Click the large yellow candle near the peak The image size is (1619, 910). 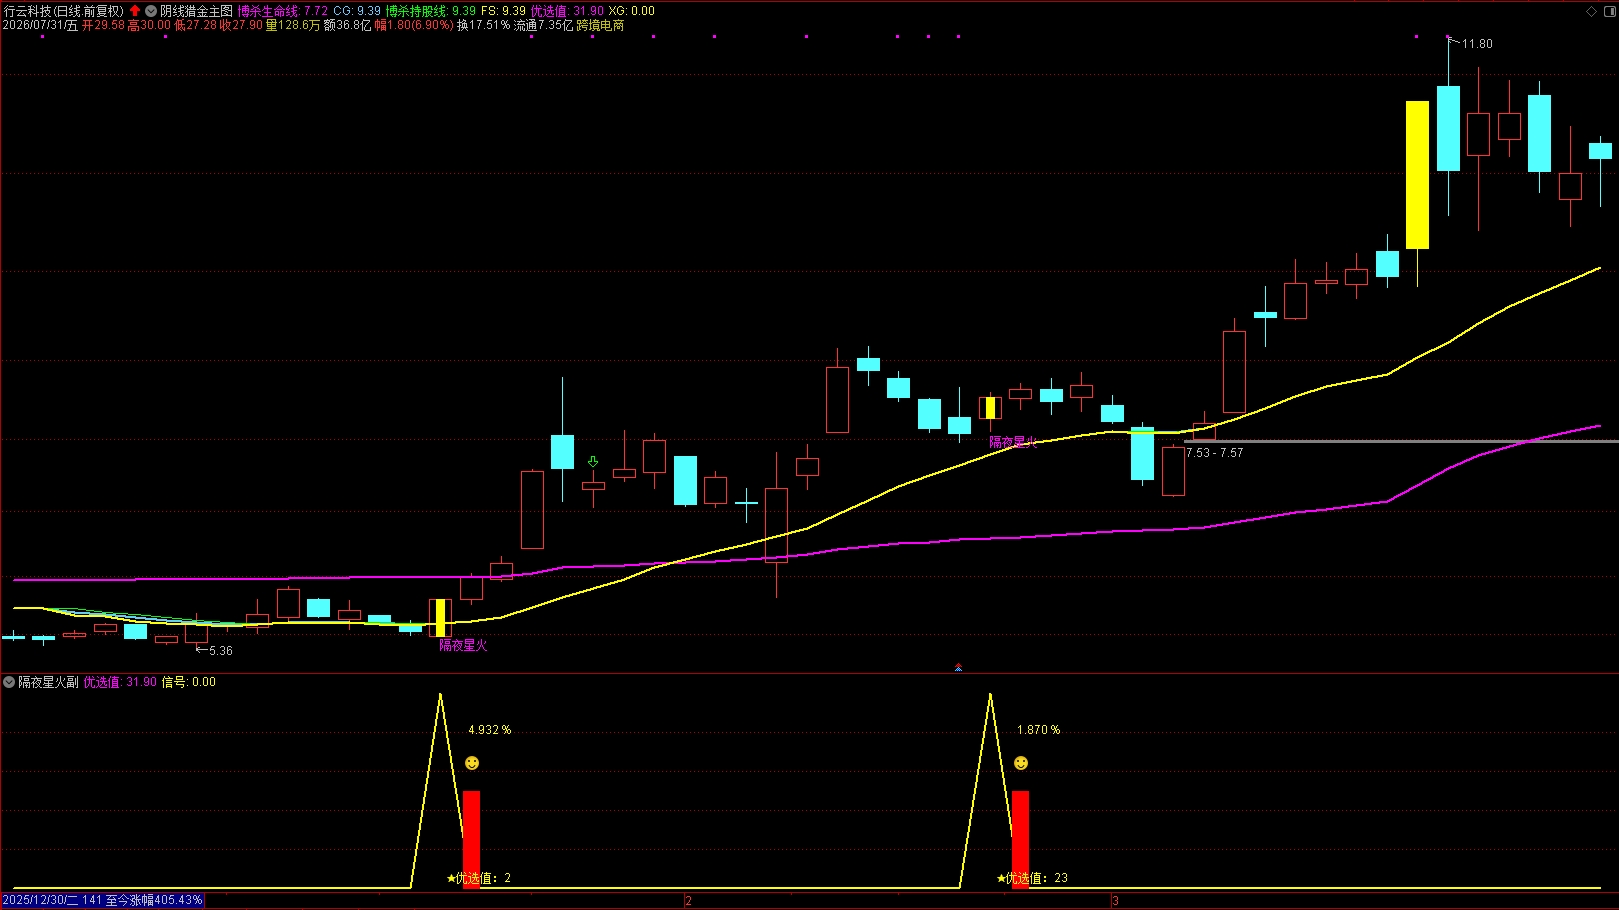pyautogui.click(x=1417, y=175)
